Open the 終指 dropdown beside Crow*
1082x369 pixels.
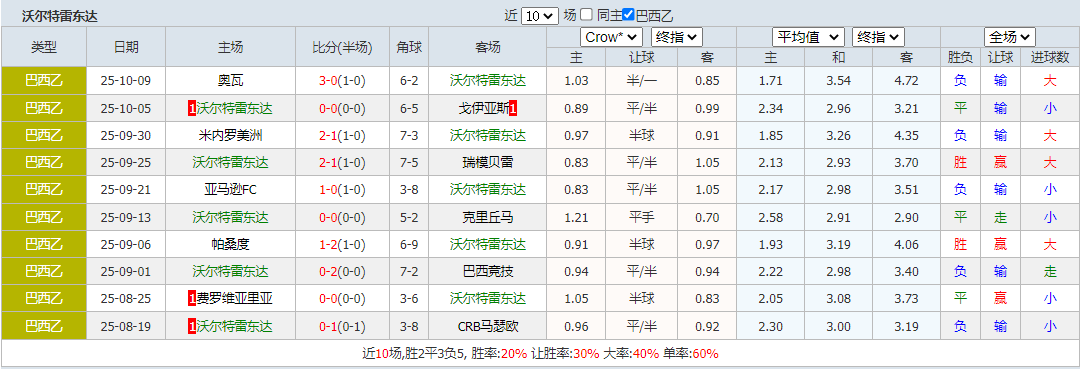pyautogui.click(x=676, y=37)
